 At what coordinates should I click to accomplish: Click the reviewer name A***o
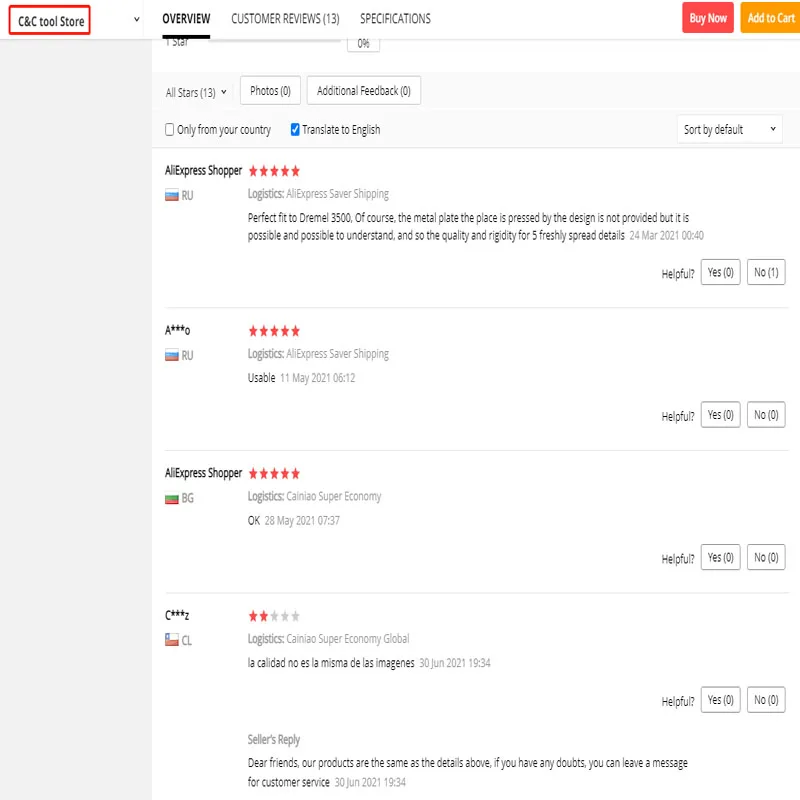click(177, 331)
